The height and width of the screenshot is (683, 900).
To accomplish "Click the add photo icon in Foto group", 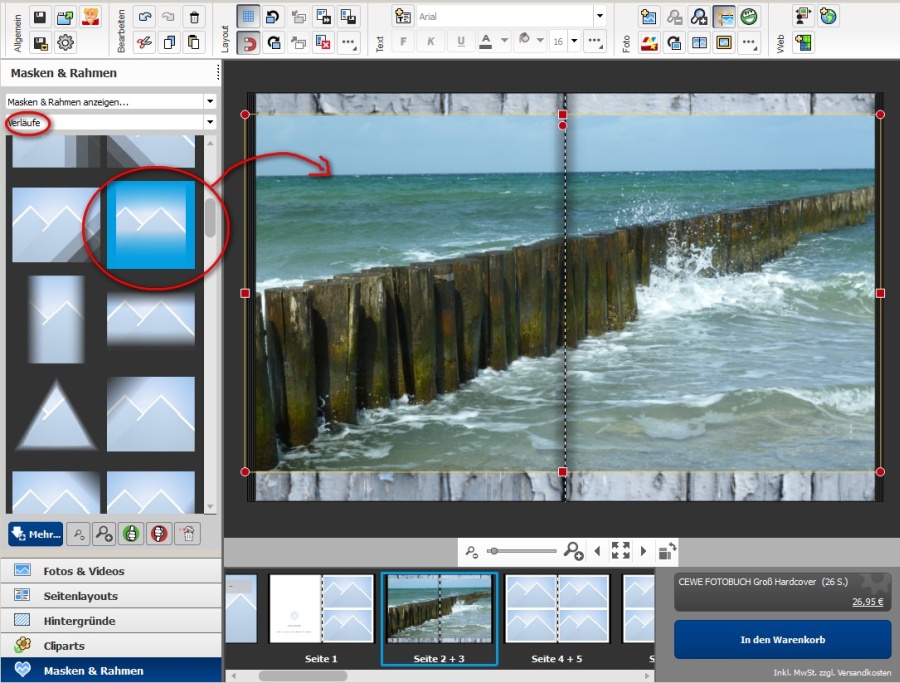I will tap(649, 16).
